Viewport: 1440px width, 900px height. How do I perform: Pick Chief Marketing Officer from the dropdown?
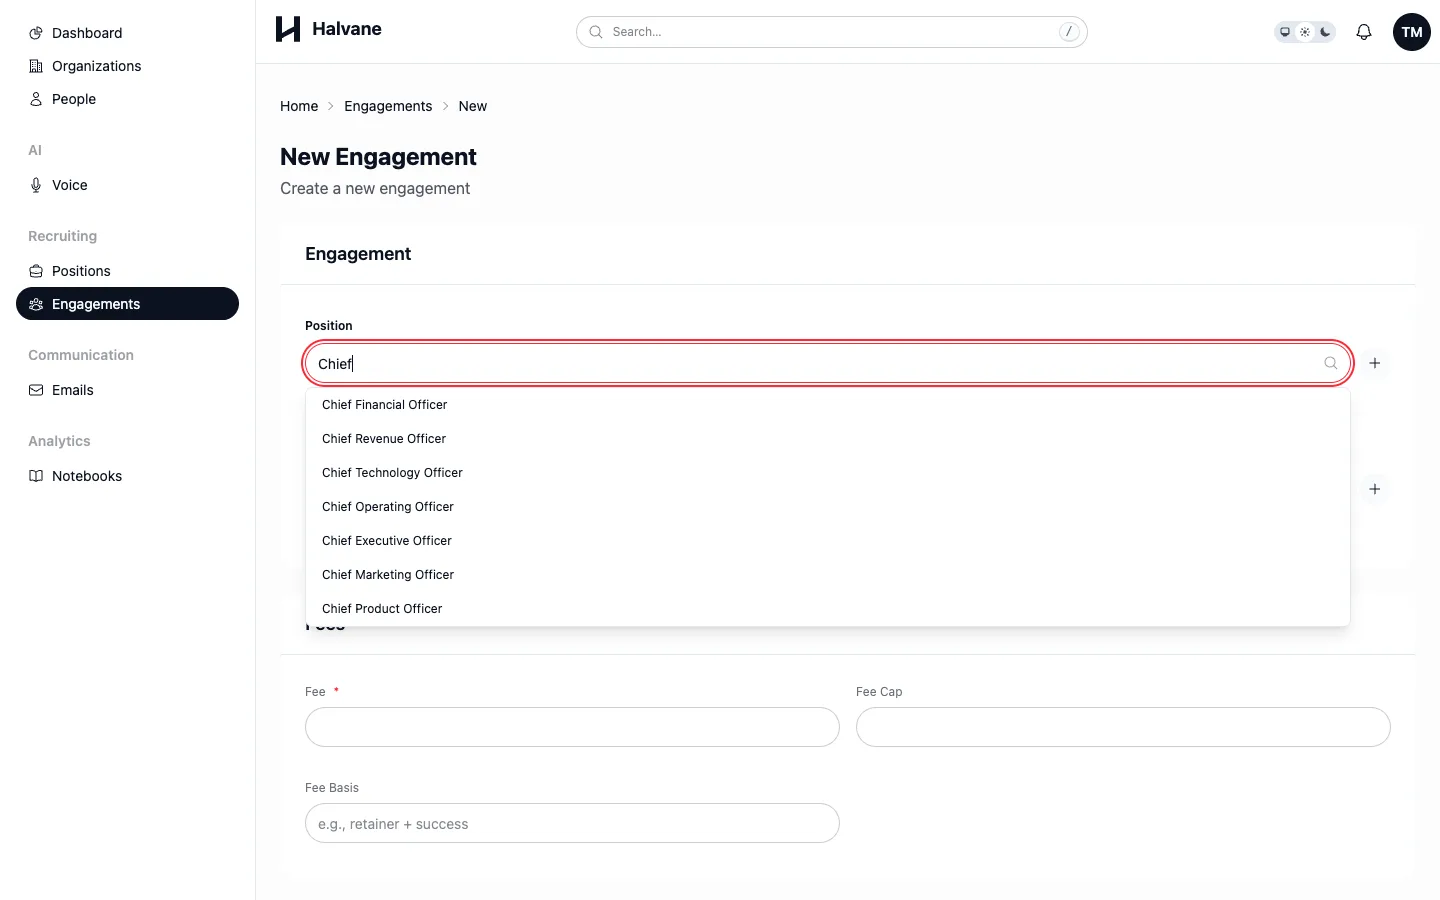(828, 575)
